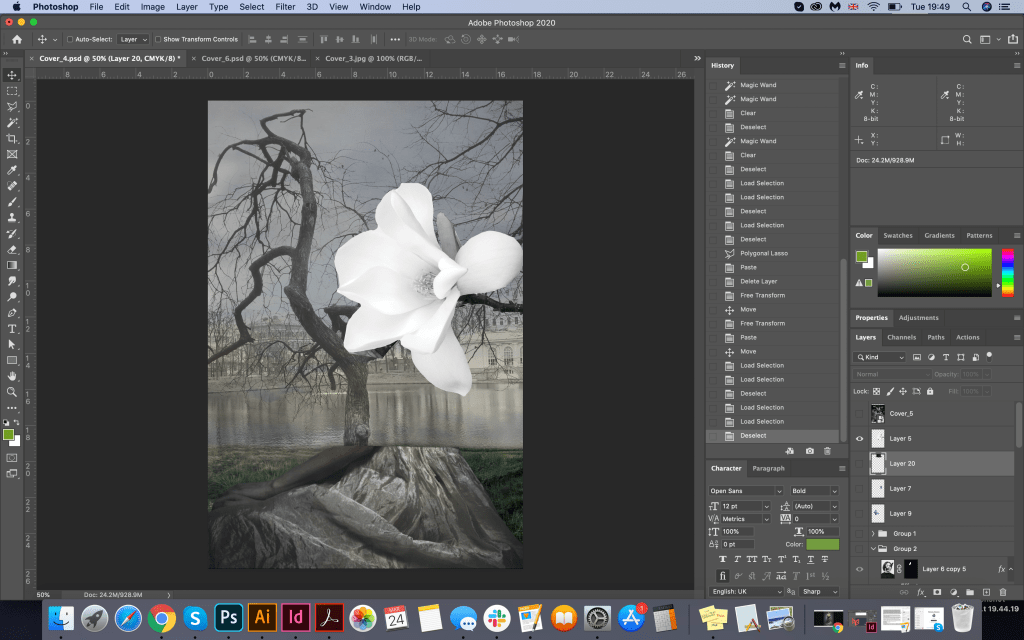This screenshot has height=640, width=1024.
Task: Switch to the Channels tab
Action: tap(901, 337)
